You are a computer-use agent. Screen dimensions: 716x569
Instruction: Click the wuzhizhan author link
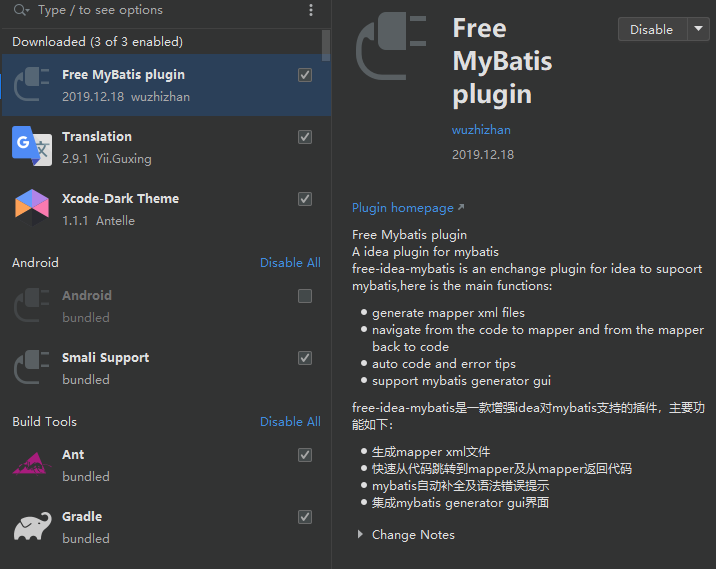(481, 130)
